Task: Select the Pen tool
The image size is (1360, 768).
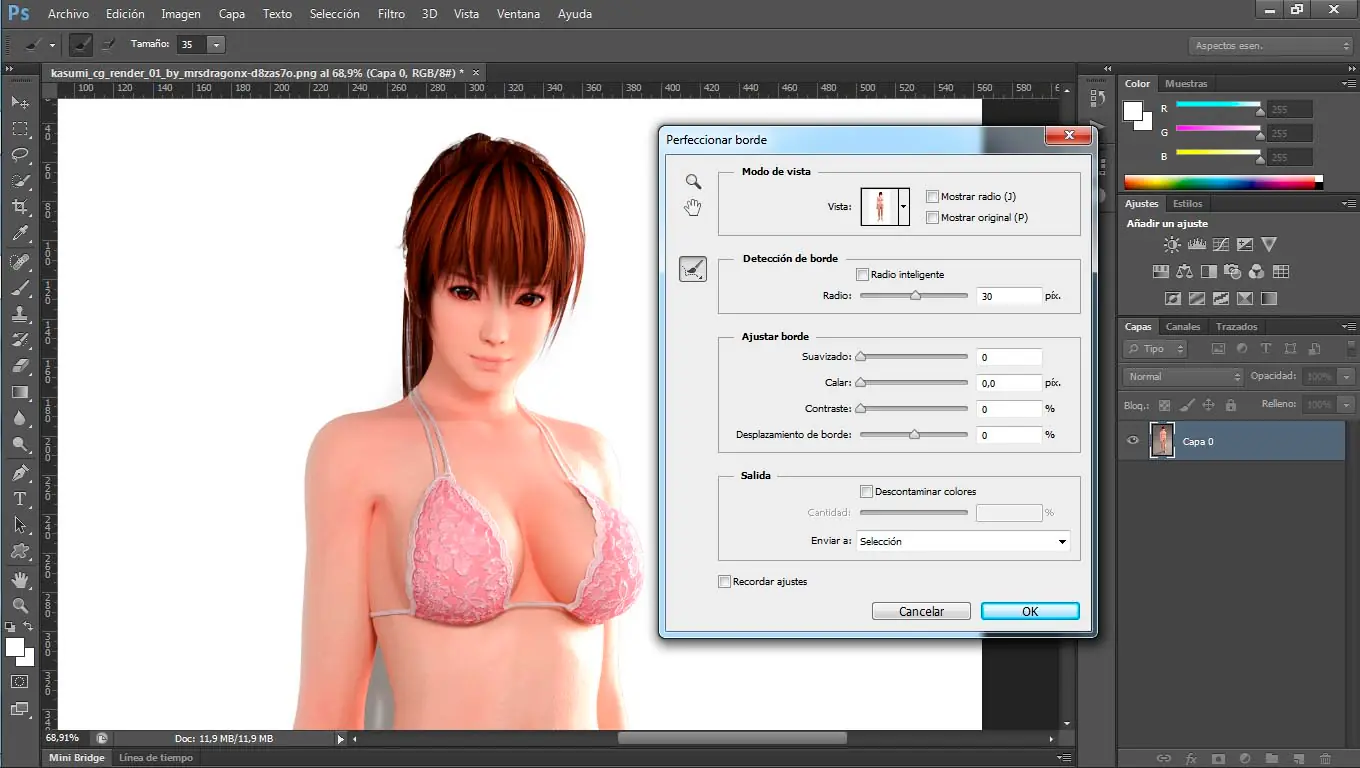Action: coord(20,472)
